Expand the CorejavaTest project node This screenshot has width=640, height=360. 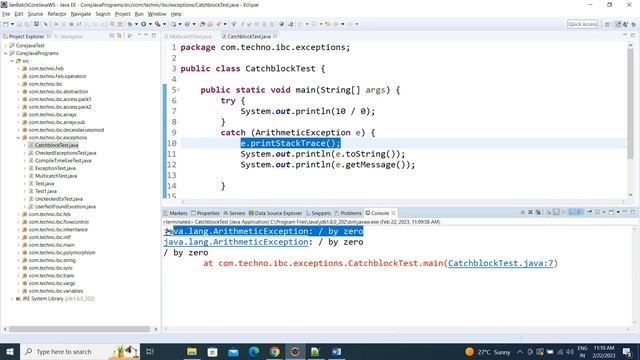point(6,45)
